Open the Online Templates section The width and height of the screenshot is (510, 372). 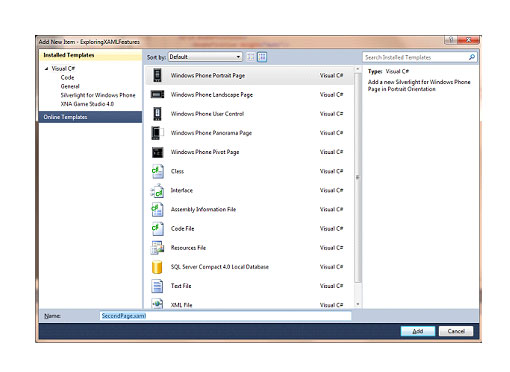90,117
